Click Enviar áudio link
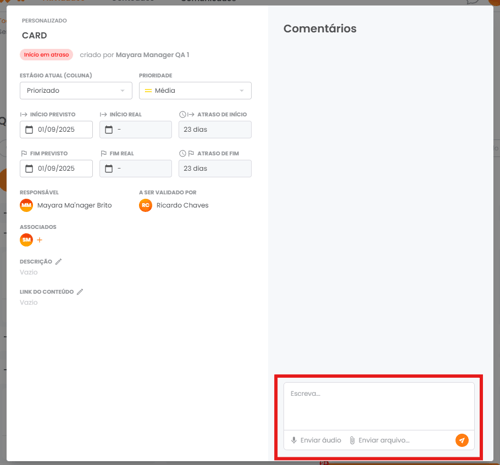 [321, 440]
